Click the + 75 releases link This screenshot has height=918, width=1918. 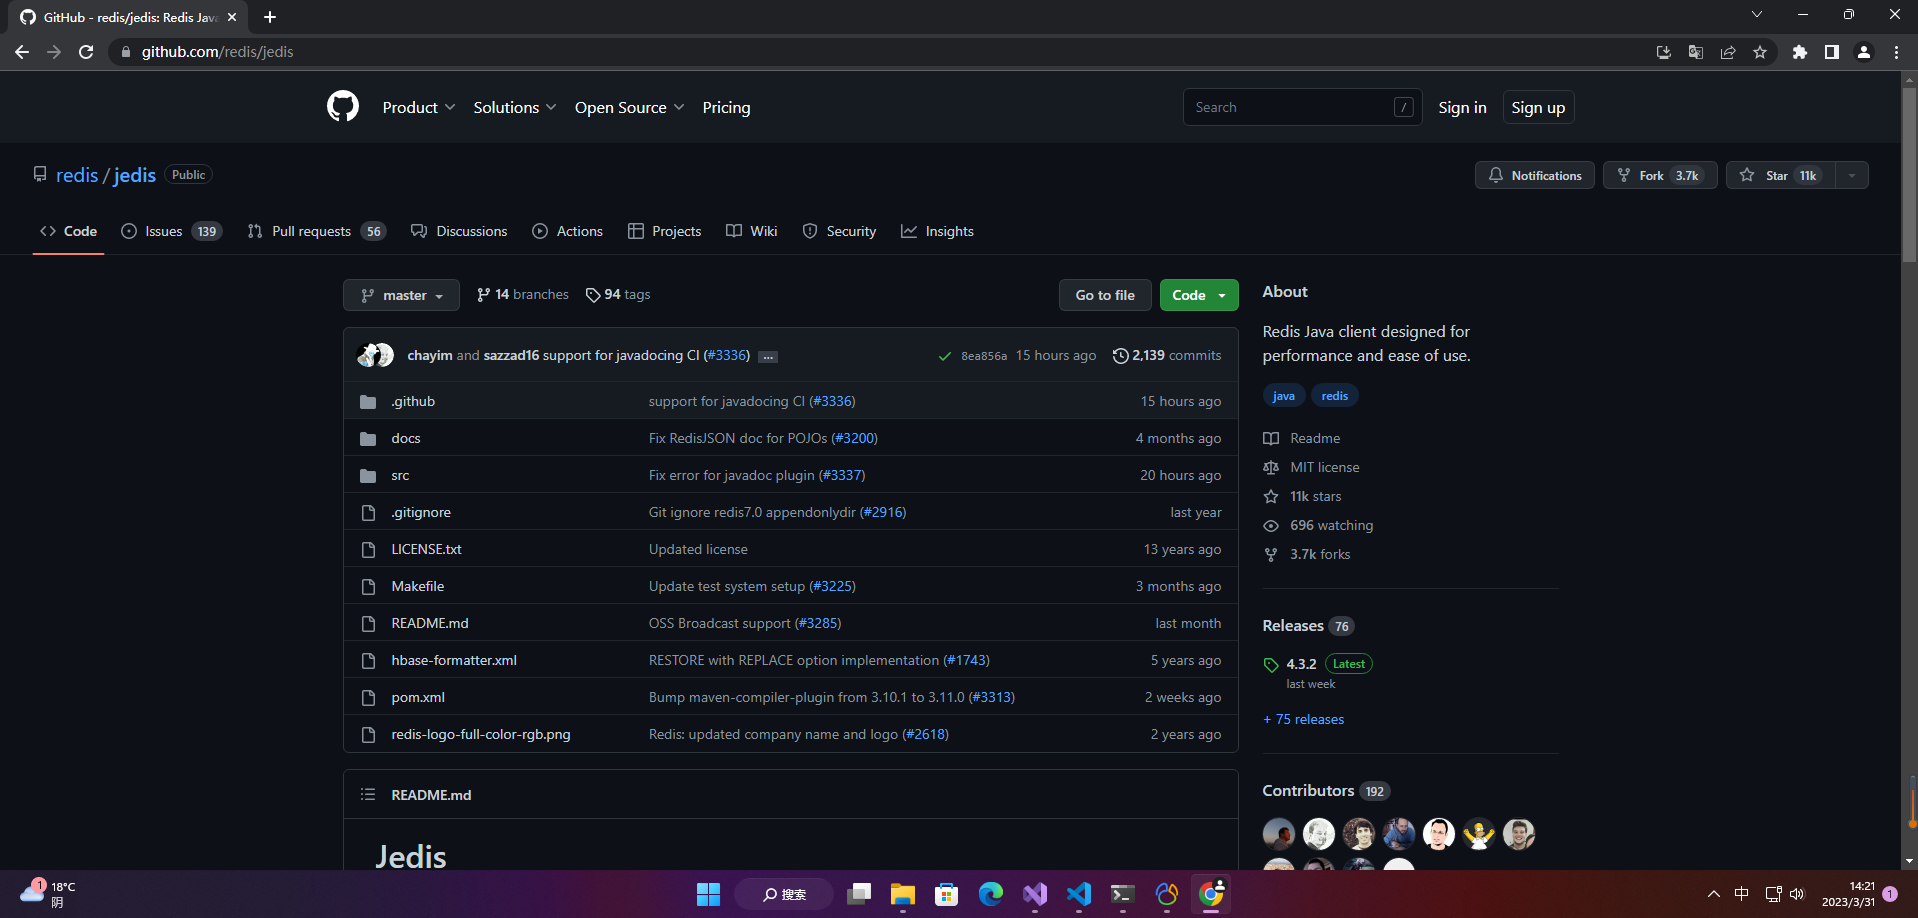coord(1304,719)
